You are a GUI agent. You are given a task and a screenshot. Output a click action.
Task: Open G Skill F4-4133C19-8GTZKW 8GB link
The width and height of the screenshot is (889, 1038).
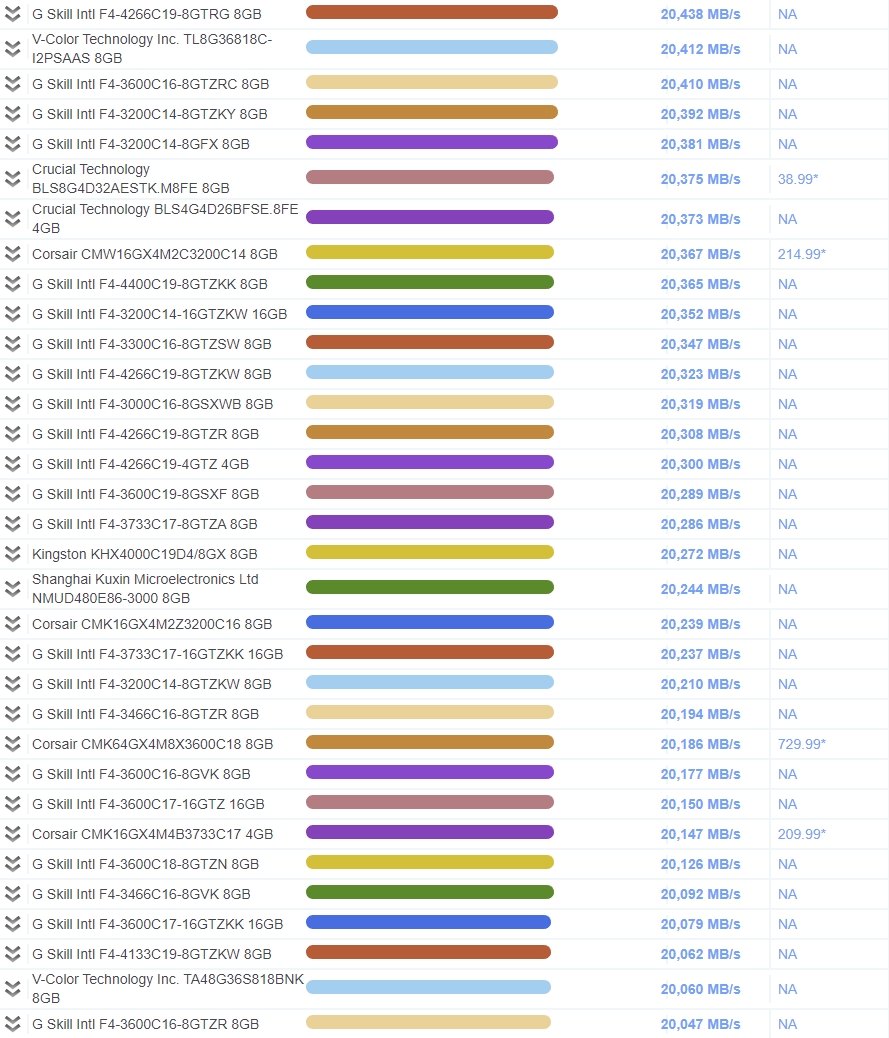[x=152, y=954]
